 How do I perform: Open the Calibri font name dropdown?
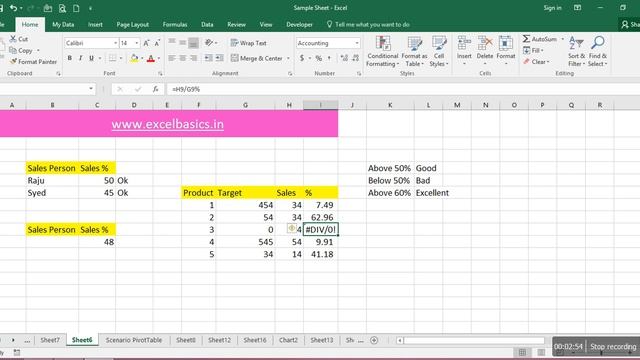click(116, 43)
